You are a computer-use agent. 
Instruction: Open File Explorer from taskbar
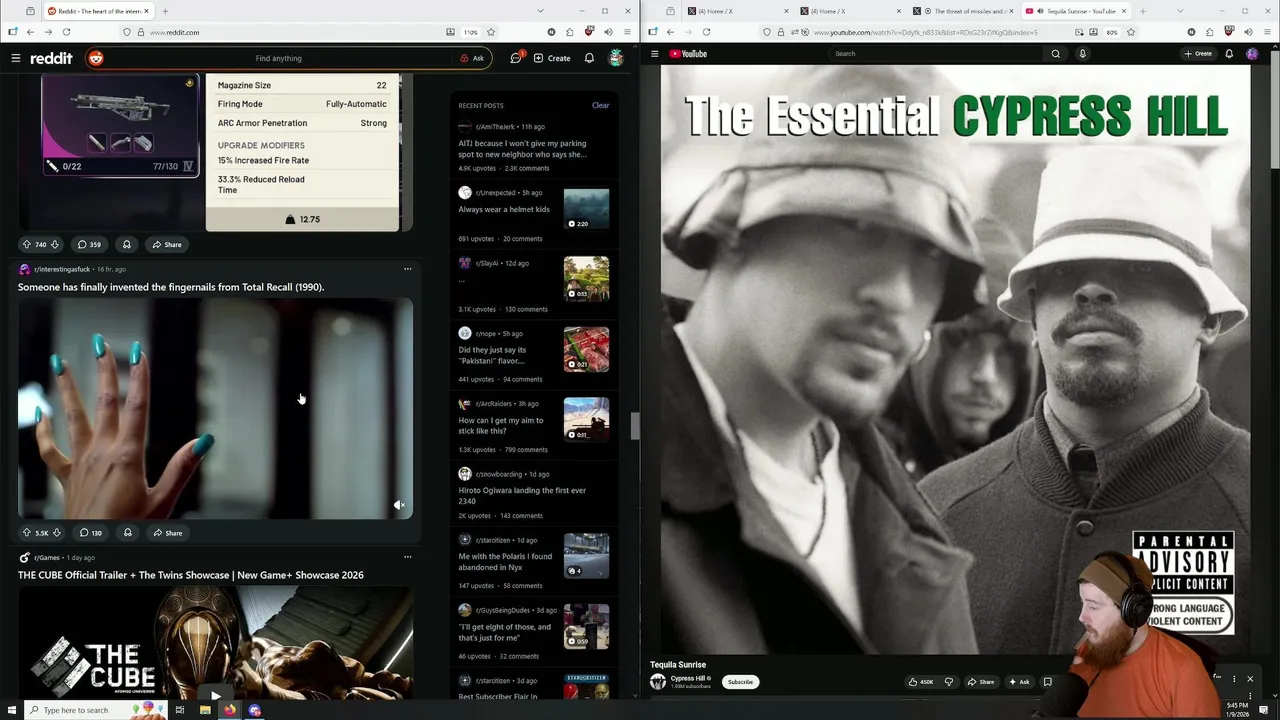pyautogui.click(x=205, y=710)
